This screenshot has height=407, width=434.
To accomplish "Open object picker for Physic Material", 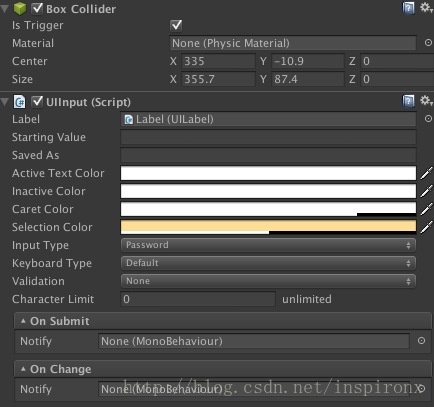I will point(428,43).
